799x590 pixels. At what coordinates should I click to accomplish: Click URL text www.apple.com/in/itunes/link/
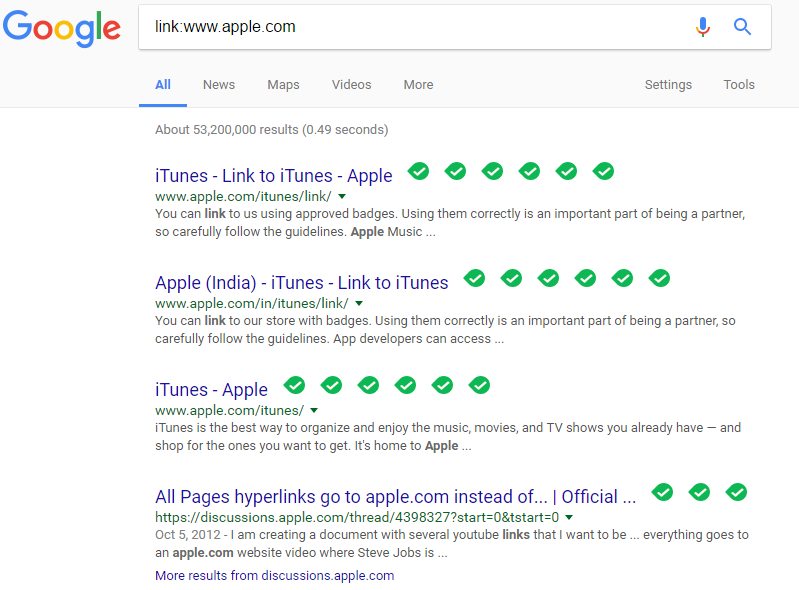(x=252, y=304)
